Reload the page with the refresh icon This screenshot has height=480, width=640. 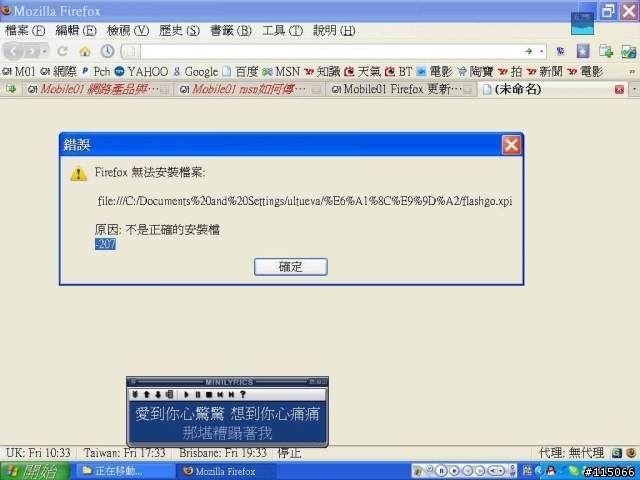point(62,51)
